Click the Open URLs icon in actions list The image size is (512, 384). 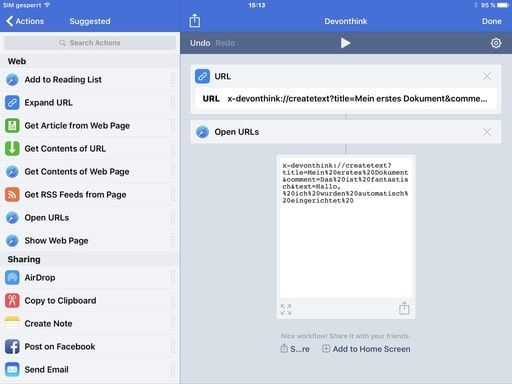click(12, 217)
